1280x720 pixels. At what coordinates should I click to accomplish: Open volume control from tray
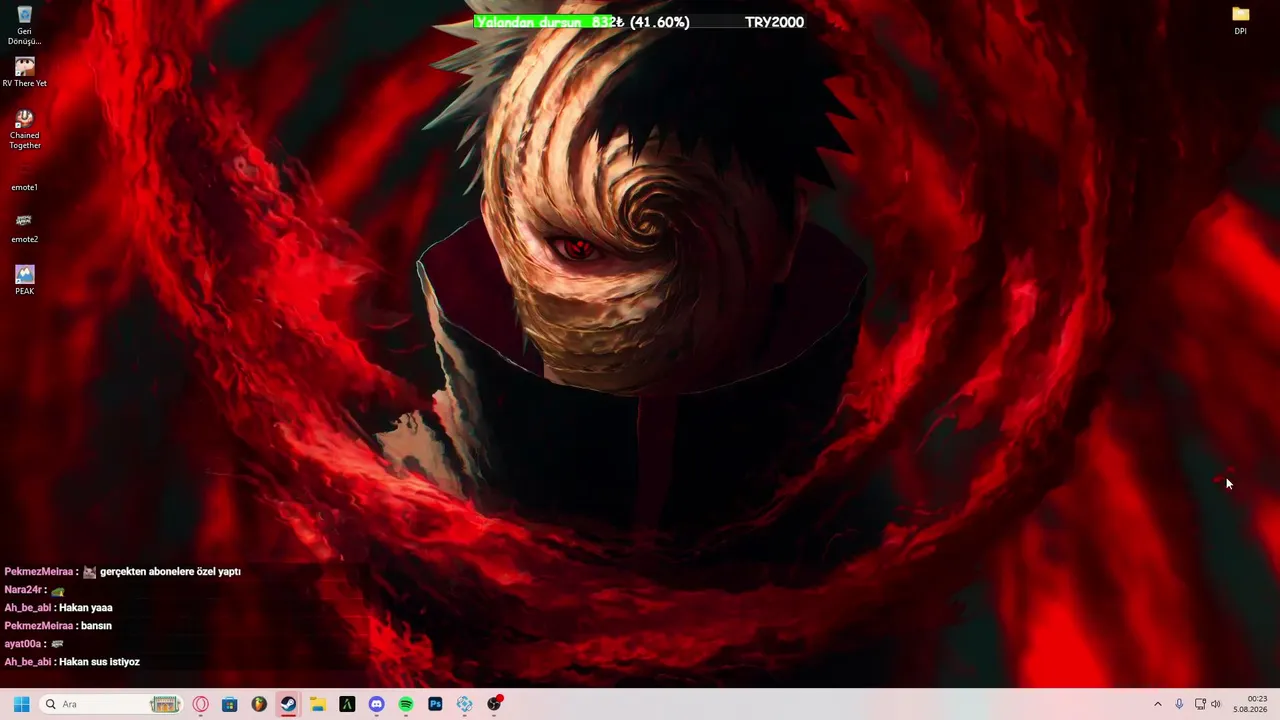1216,704
